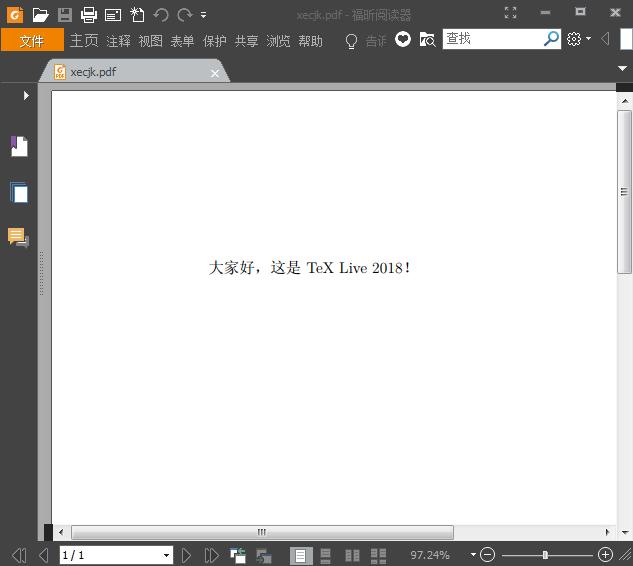633x566 pixels.
Task: Expand the quick access toolbar customization arrow
Action: point(203,15)
